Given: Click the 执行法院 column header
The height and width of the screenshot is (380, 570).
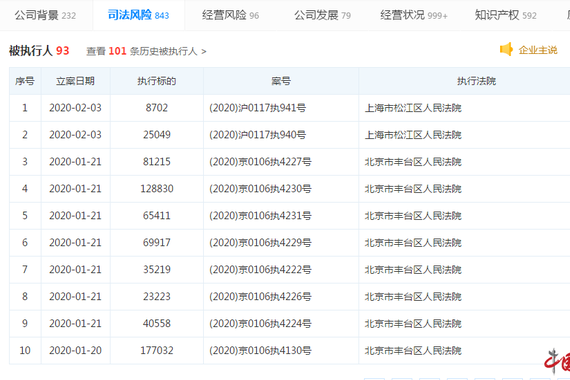Looking at the screenshot, I should click(x=476, y=81).
